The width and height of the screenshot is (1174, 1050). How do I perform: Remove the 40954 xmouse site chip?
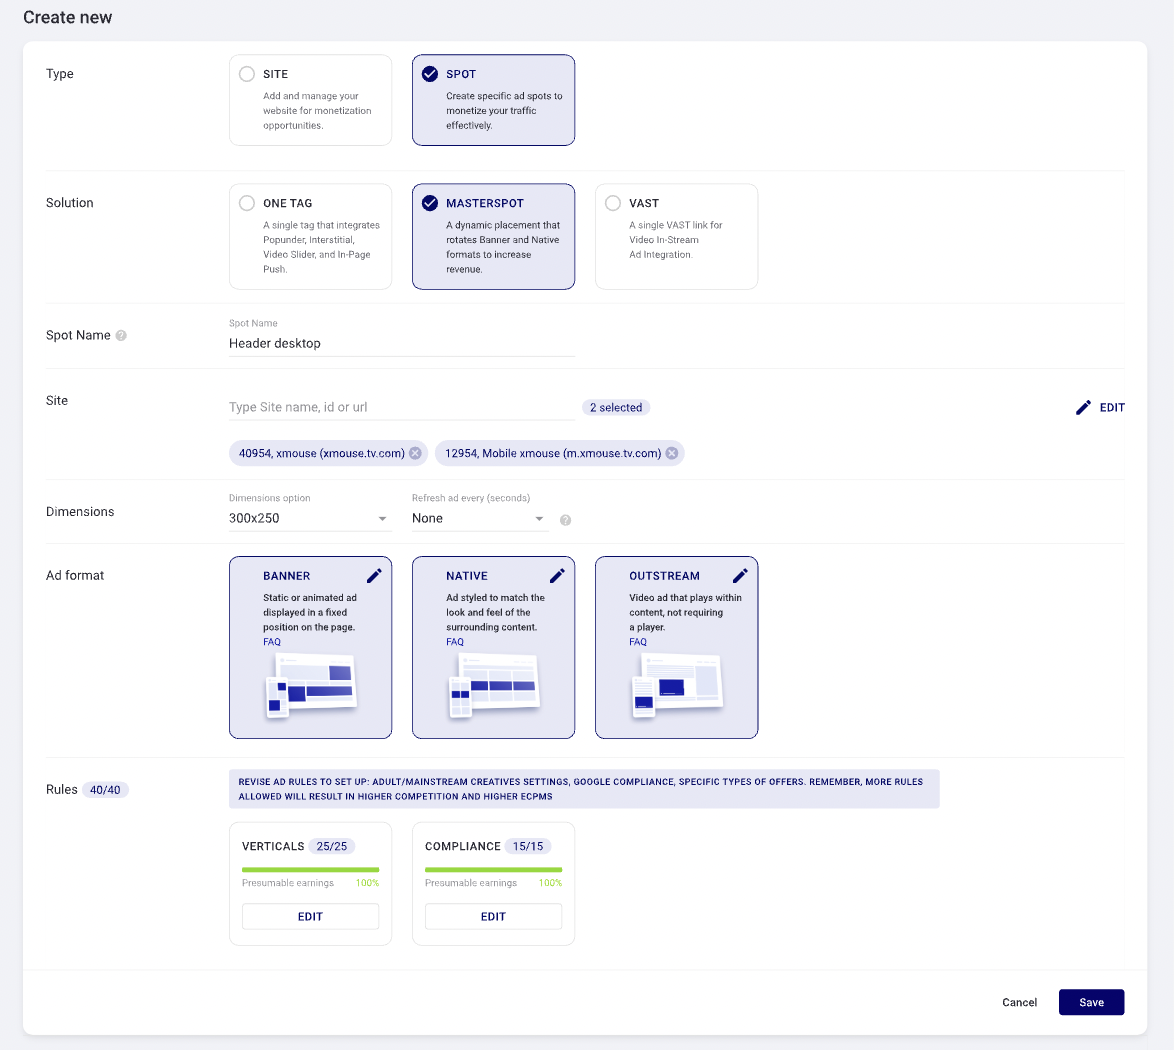pos(414,453)
